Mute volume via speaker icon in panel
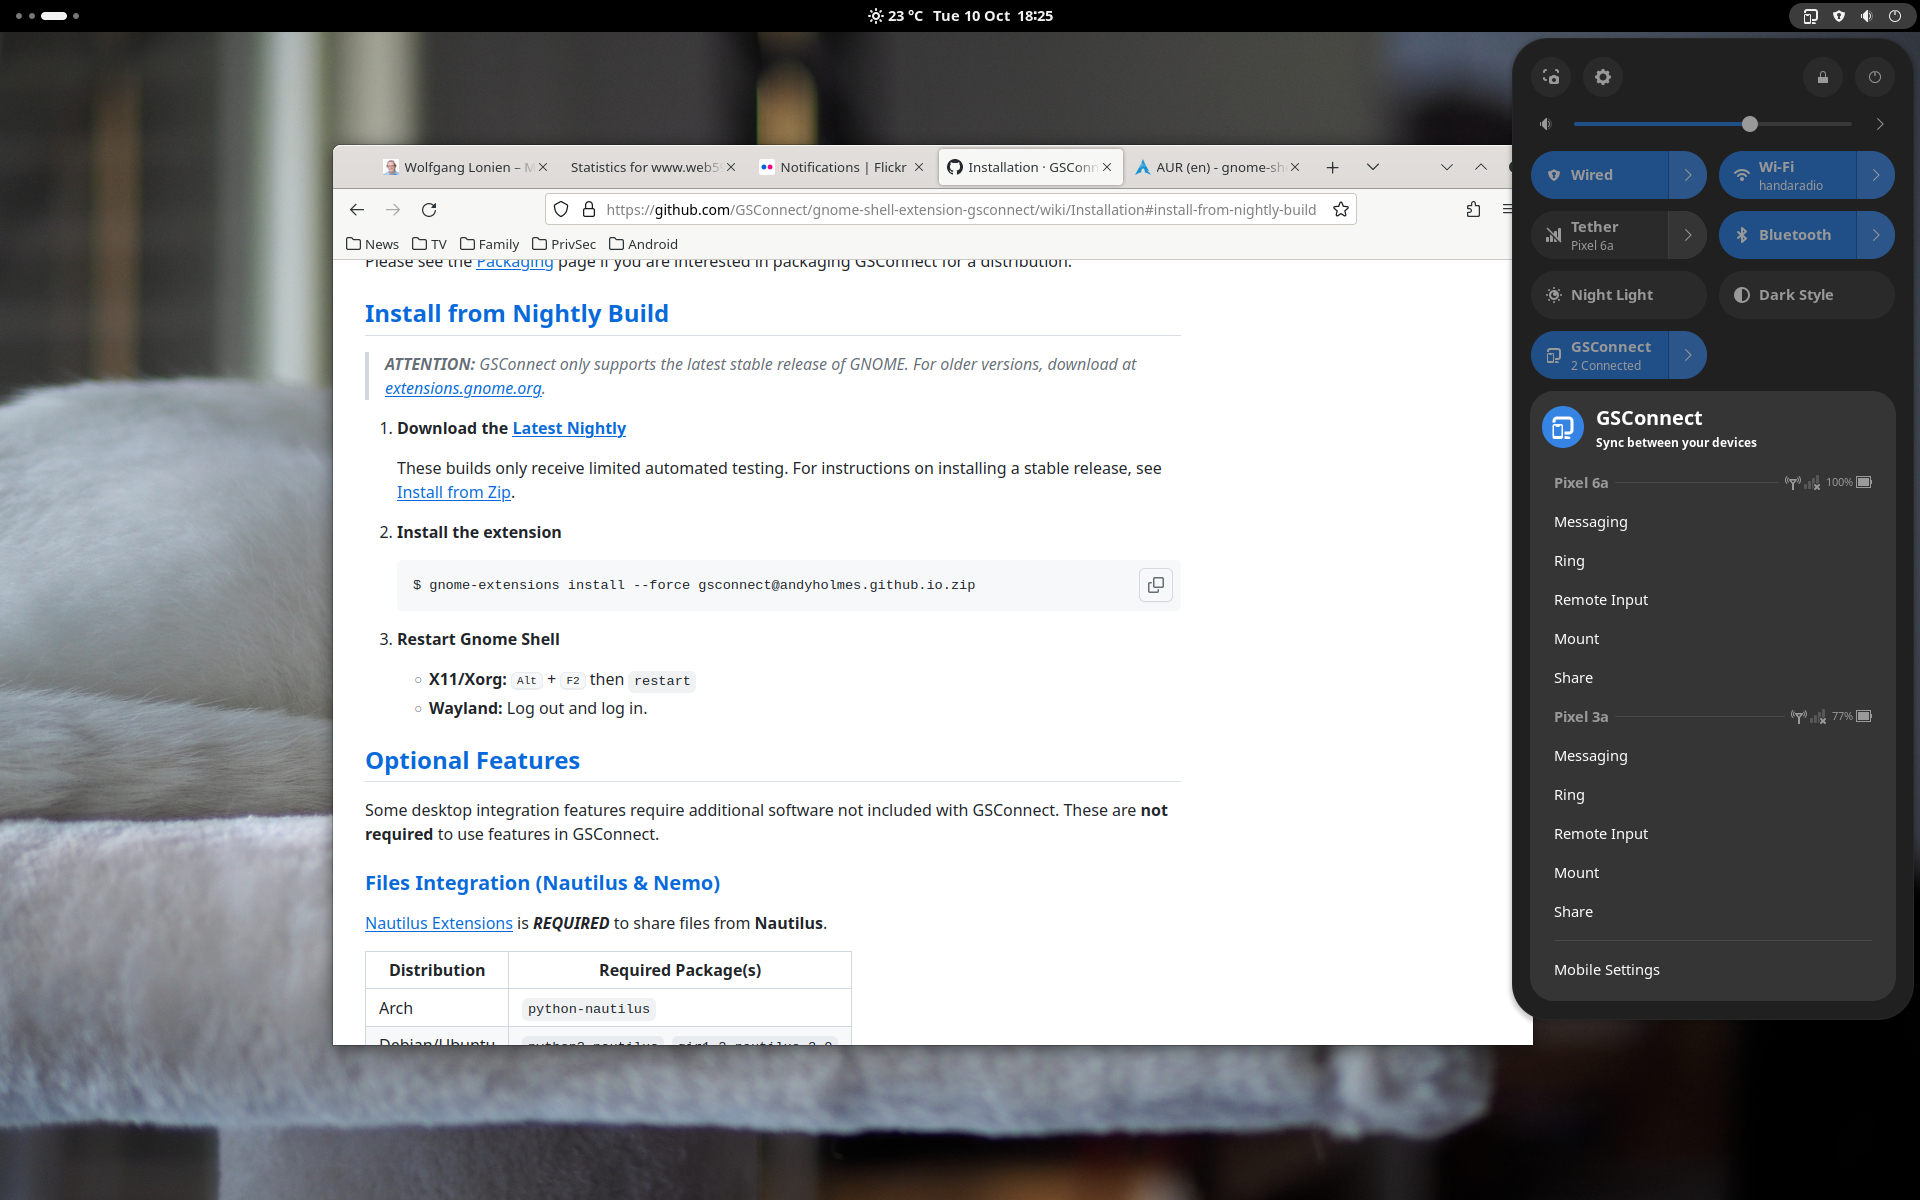Viewport: 1920px width, 1200px height. pyautogui.click(x=1546, y=124)
